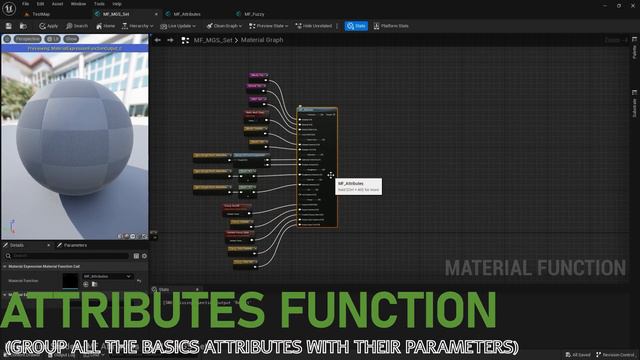The width and height of the screenshot is (640, 360).
Task: Open the Lit view mode dropdown
Action: click(52, 39)
